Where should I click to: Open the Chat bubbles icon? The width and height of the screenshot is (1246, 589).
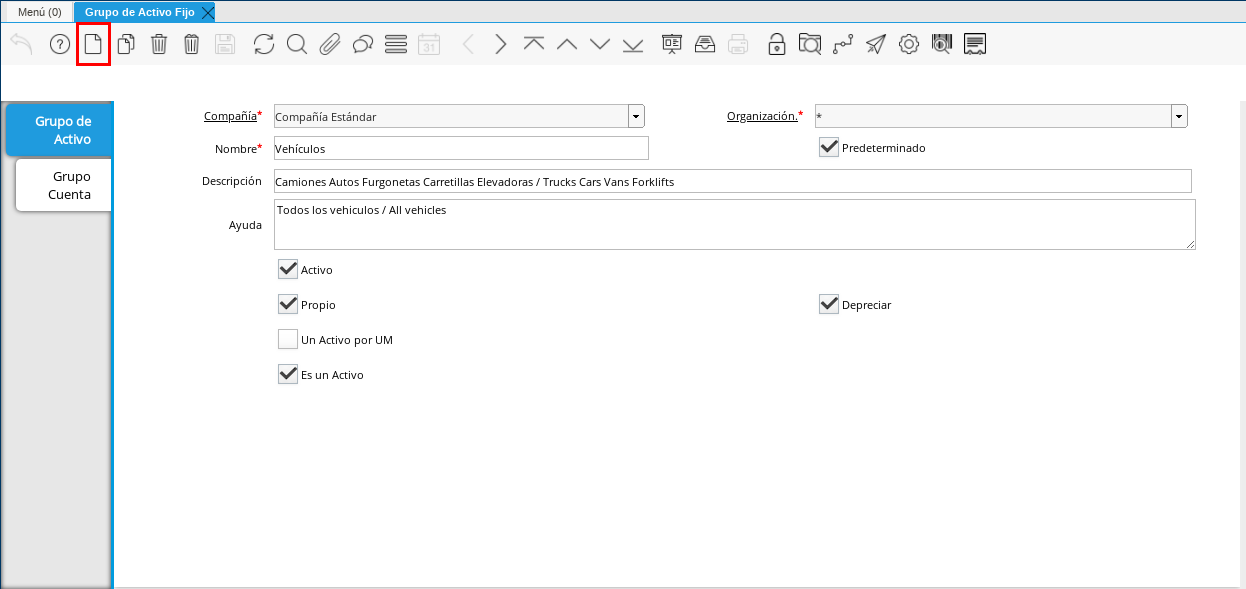pyautogui.click(x=363, y=44)
